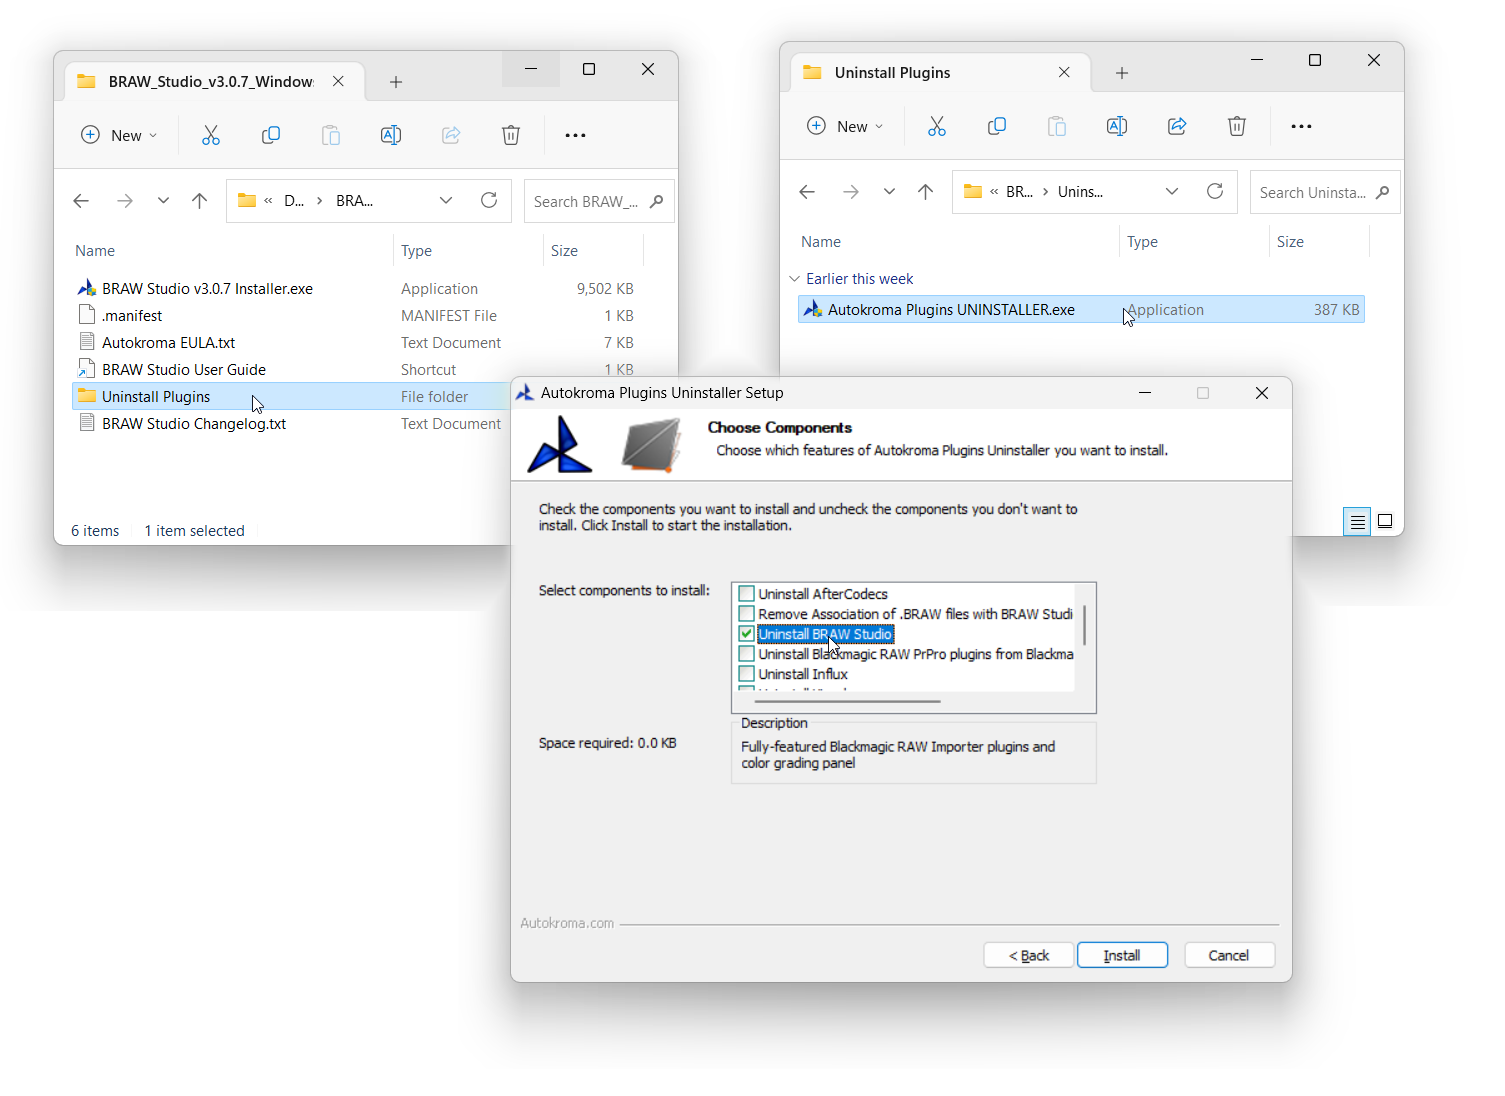This screenshot has width=1505, height=1096.
Task: Open See more options in BRAW_Studio toolbar
Action: 575,135
